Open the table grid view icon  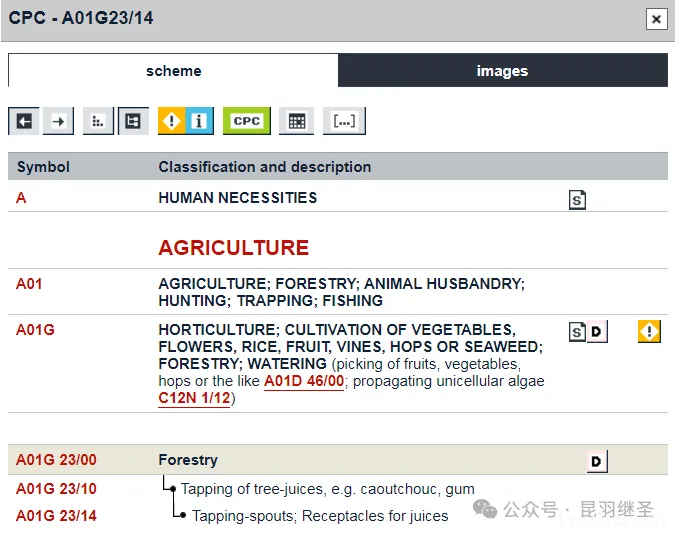pyautogui.click(x=296, y=121)
